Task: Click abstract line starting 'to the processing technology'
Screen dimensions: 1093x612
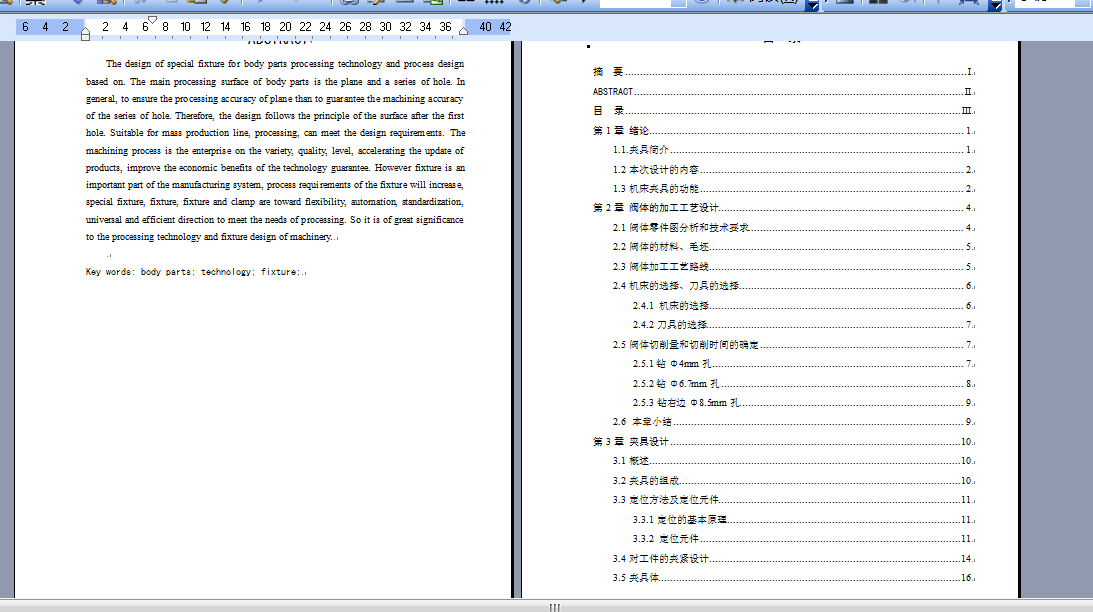Action: coord(212,237)
